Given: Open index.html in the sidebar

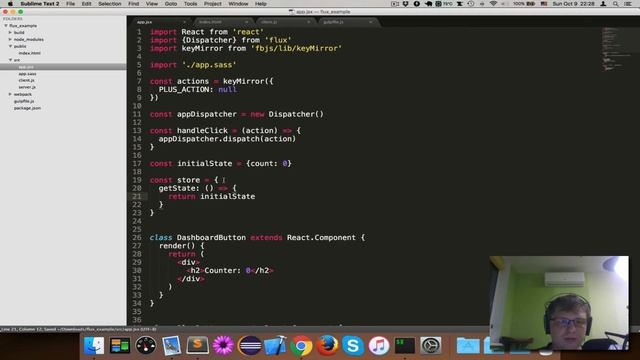Looking at the screenshot, I should (x=29, y=53).
